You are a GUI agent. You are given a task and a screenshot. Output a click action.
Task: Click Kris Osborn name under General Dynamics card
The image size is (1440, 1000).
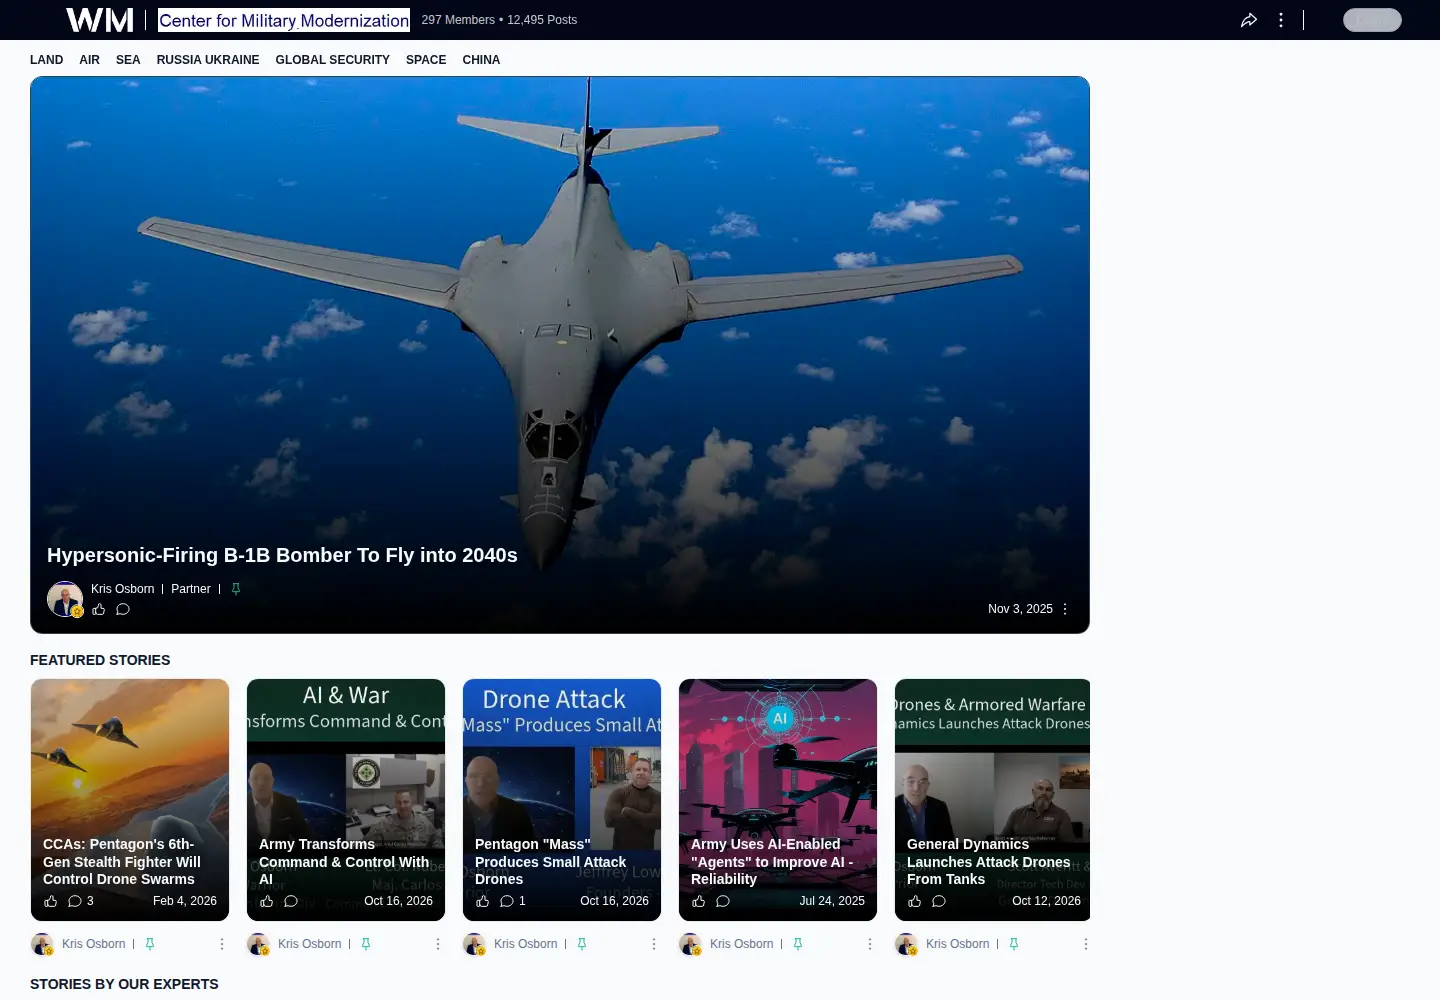(958, 944)
